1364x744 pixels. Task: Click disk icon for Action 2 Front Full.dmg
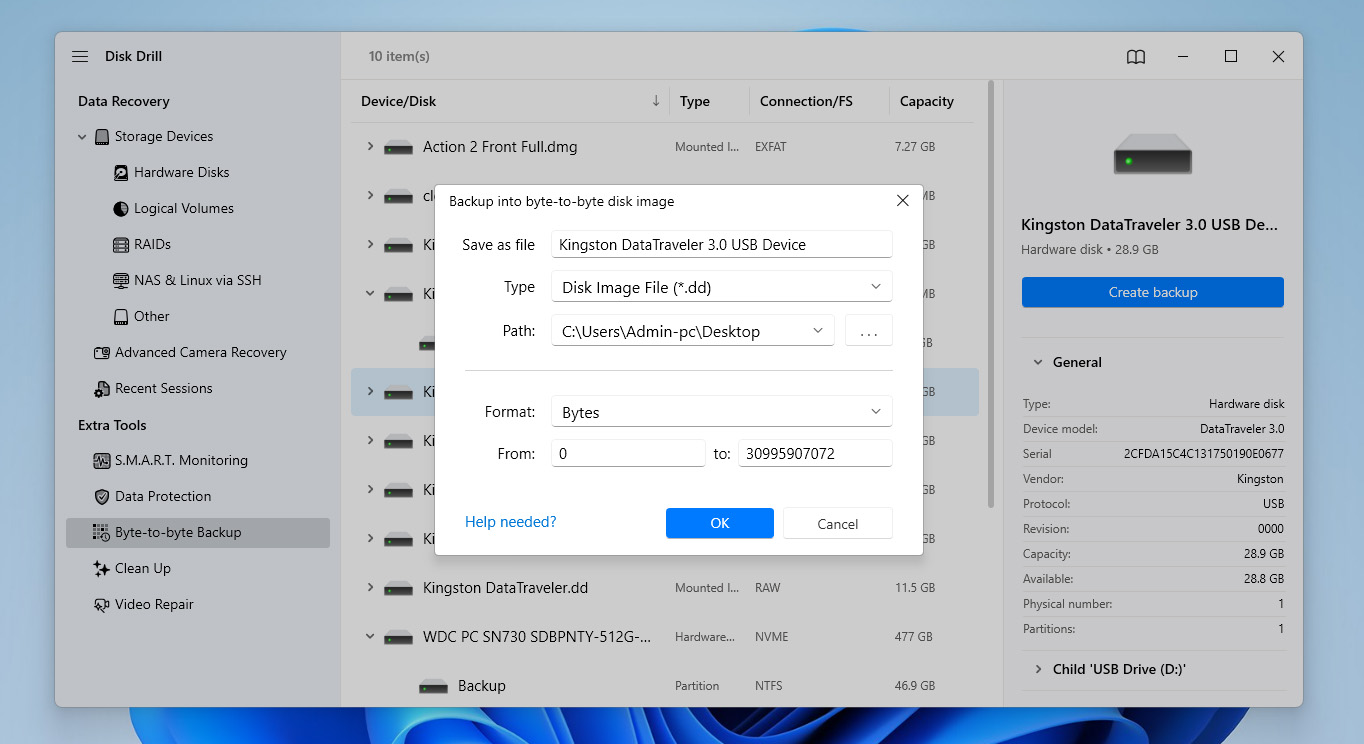[x=399, y=148]
